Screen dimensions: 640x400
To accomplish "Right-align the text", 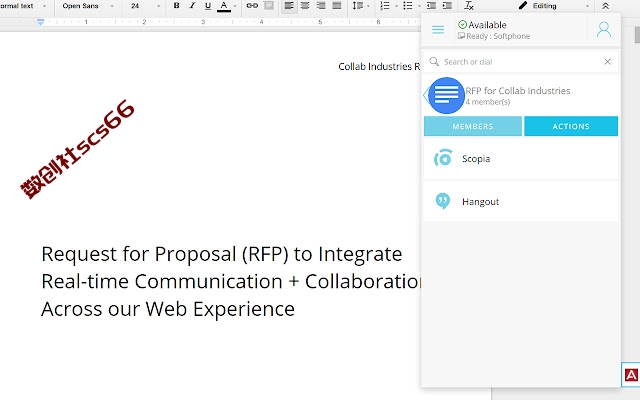I will click(x=321, y=6).
